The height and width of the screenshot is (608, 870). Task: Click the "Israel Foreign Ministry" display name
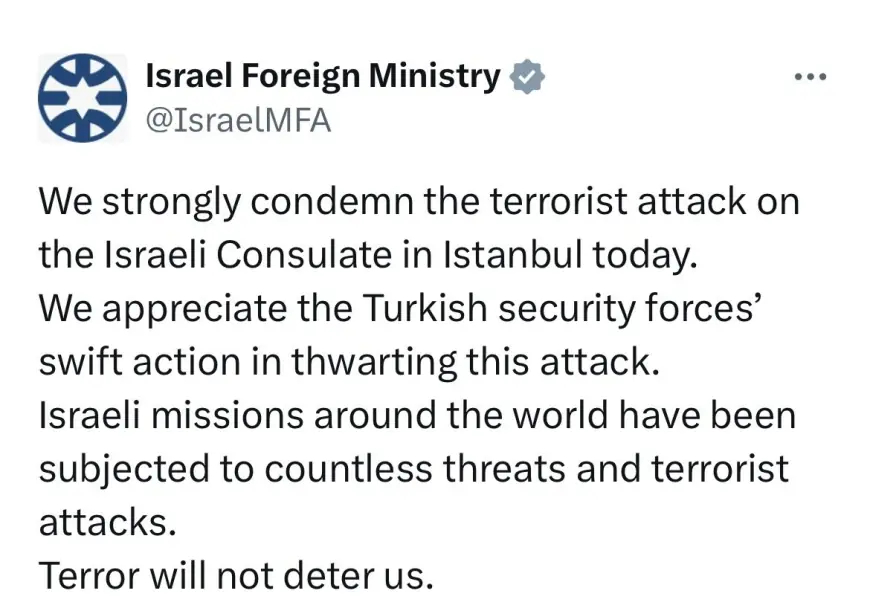tap(322, 76)
